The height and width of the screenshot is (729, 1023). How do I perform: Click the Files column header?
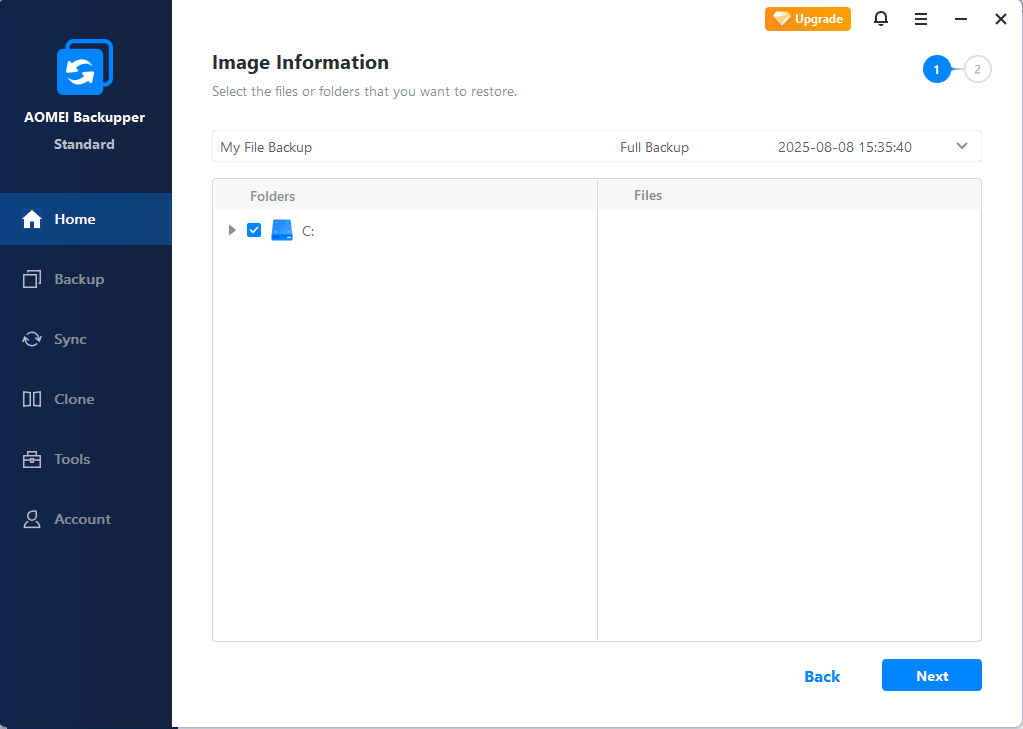(648, 195)
